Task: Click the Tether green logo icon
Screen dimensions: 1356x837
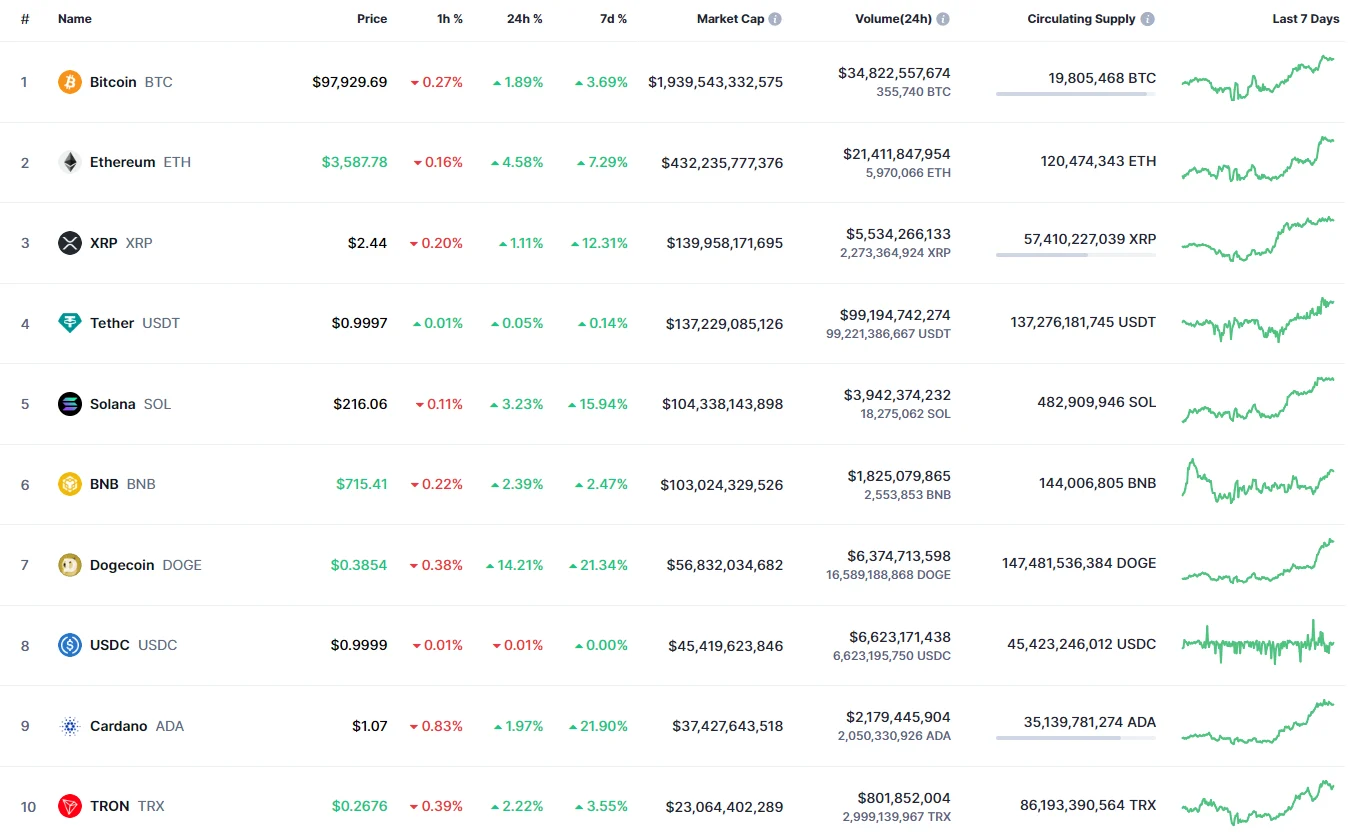Action: (x=70, y=323)
